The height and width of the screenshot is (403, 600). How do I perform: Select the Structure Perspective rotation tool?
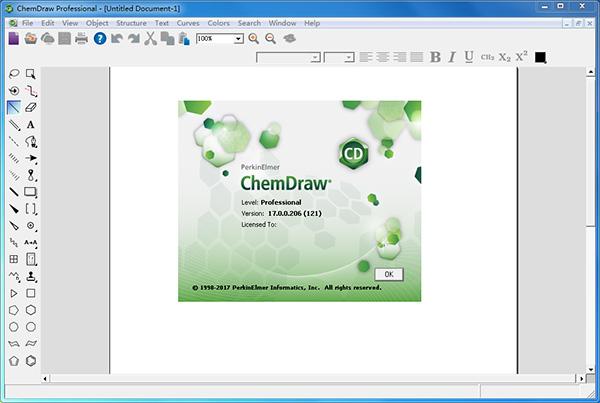14,91
